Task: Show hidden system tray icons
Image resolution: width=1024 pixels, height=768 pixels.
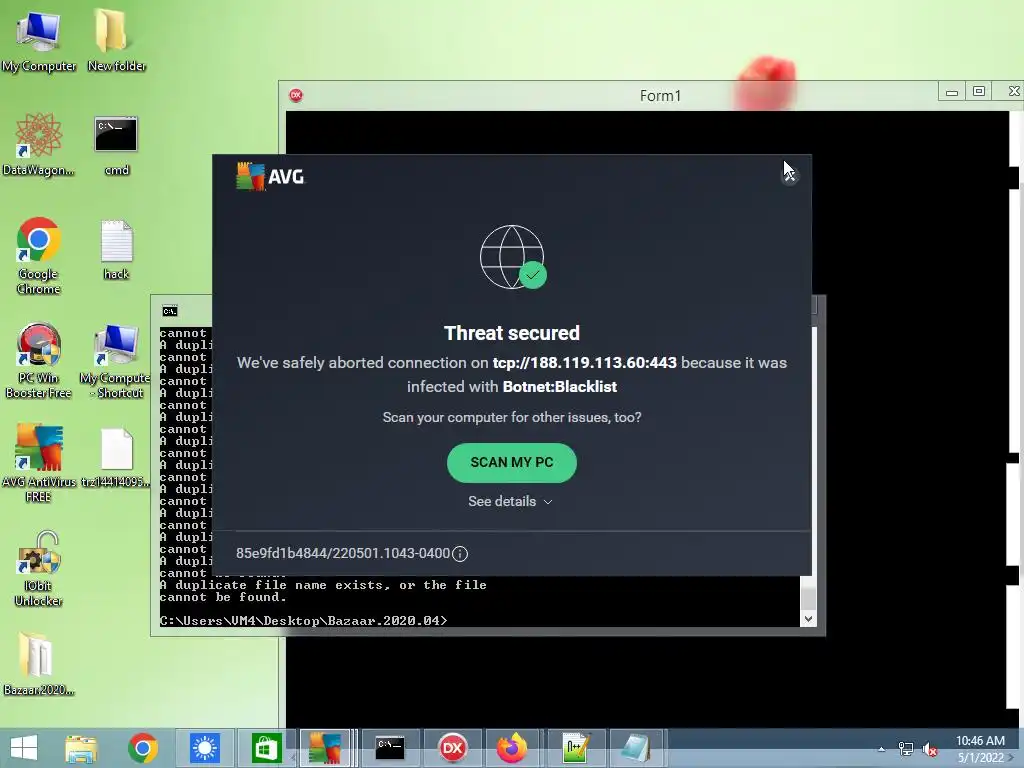Action: point(881,749)
